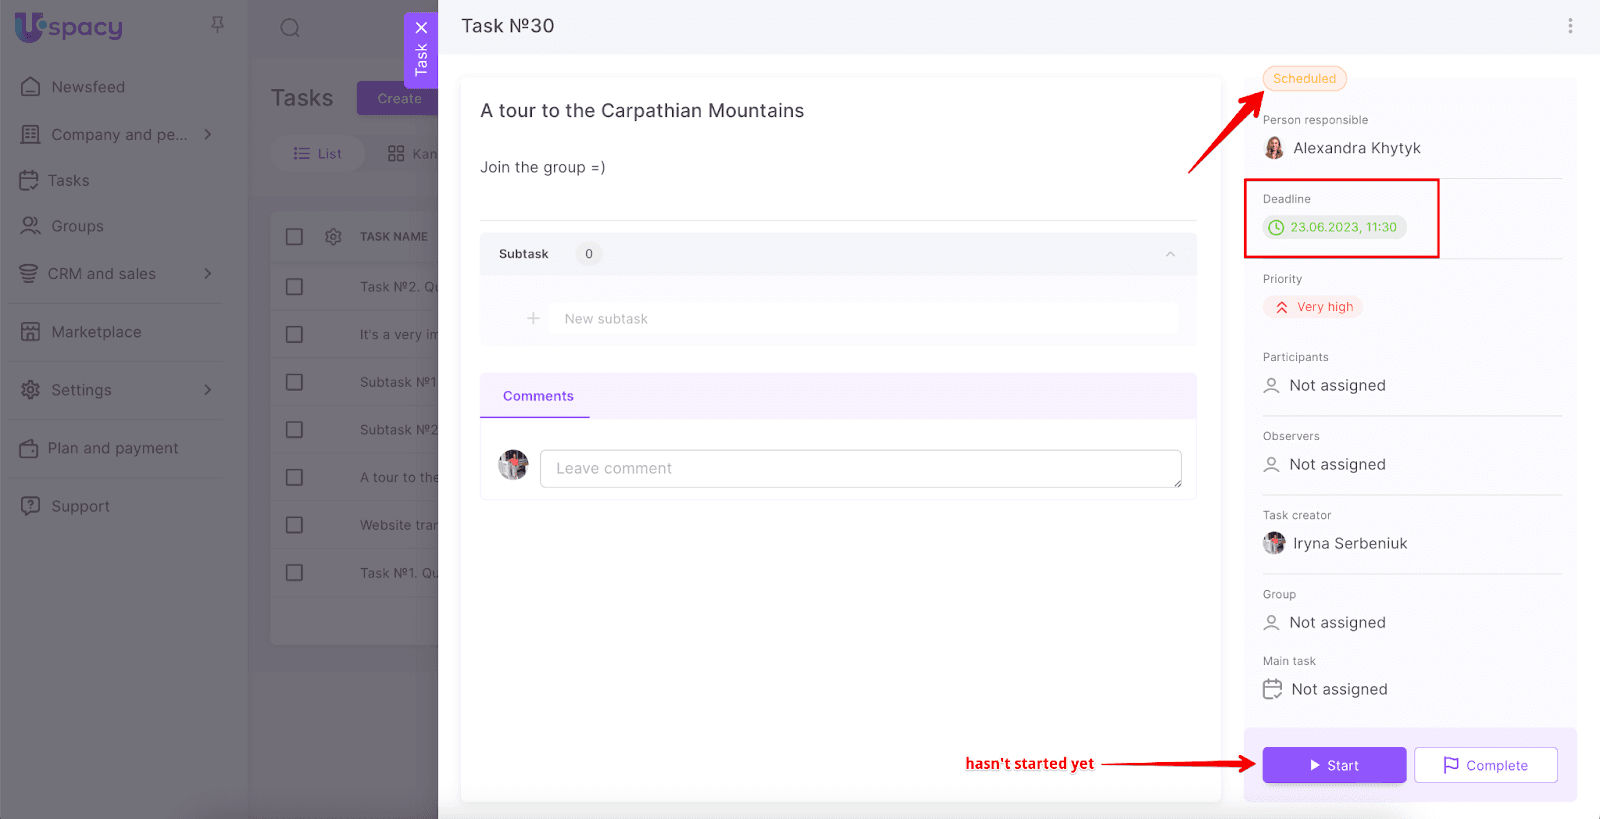
Task: Toggle the select-all tasks checkbox
Action: (x=294, y=237)
